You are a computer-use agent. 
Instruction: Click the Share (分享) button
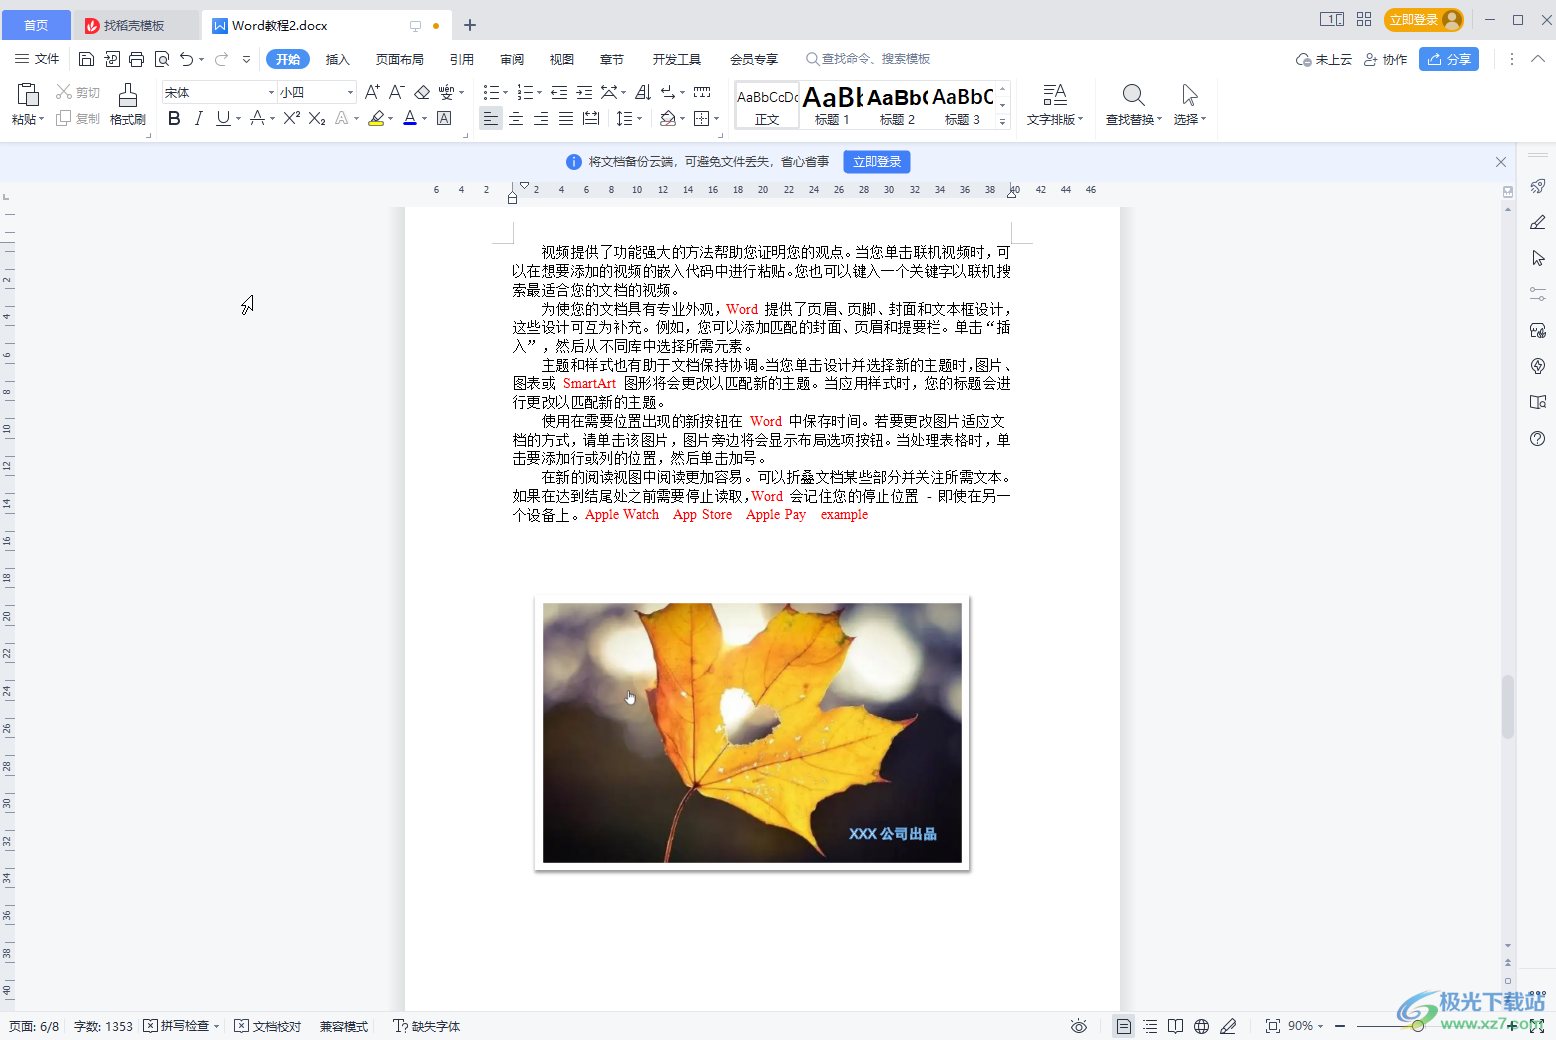point(1449,59)
